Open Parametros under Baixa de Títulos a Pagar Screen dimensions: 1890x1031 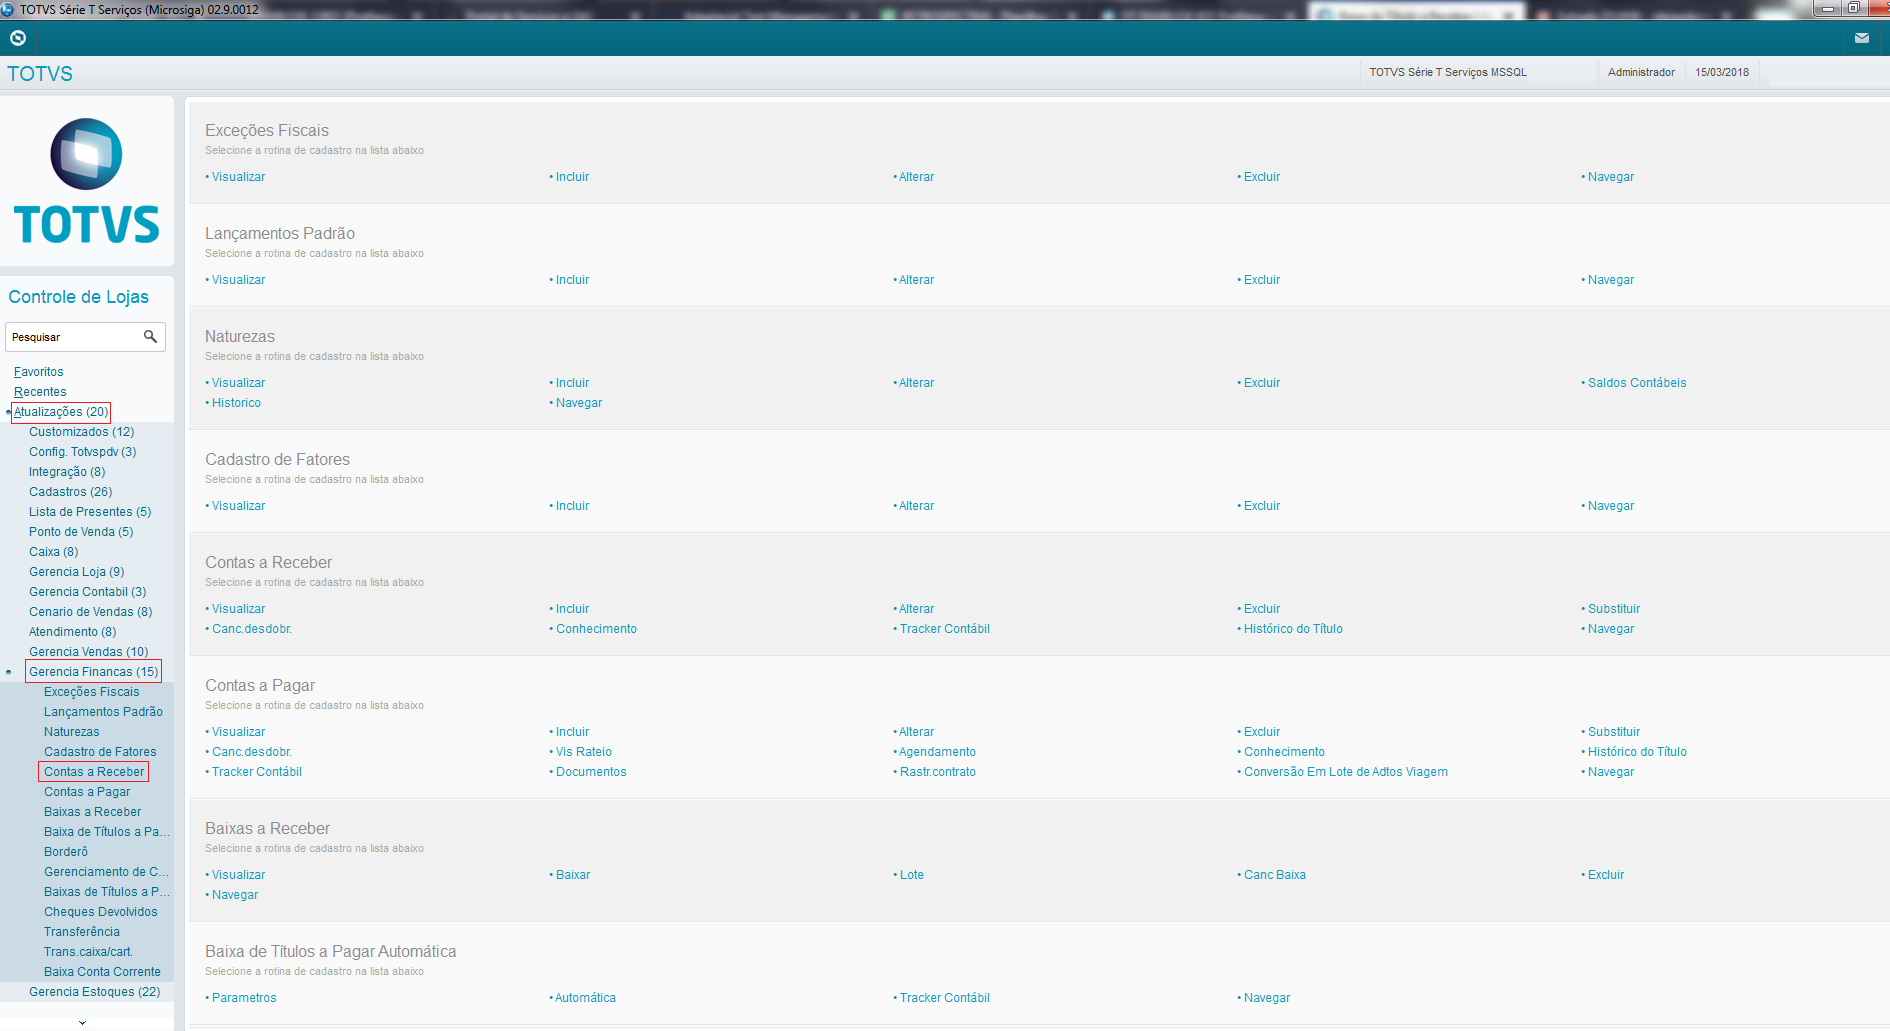coord(244,998)
